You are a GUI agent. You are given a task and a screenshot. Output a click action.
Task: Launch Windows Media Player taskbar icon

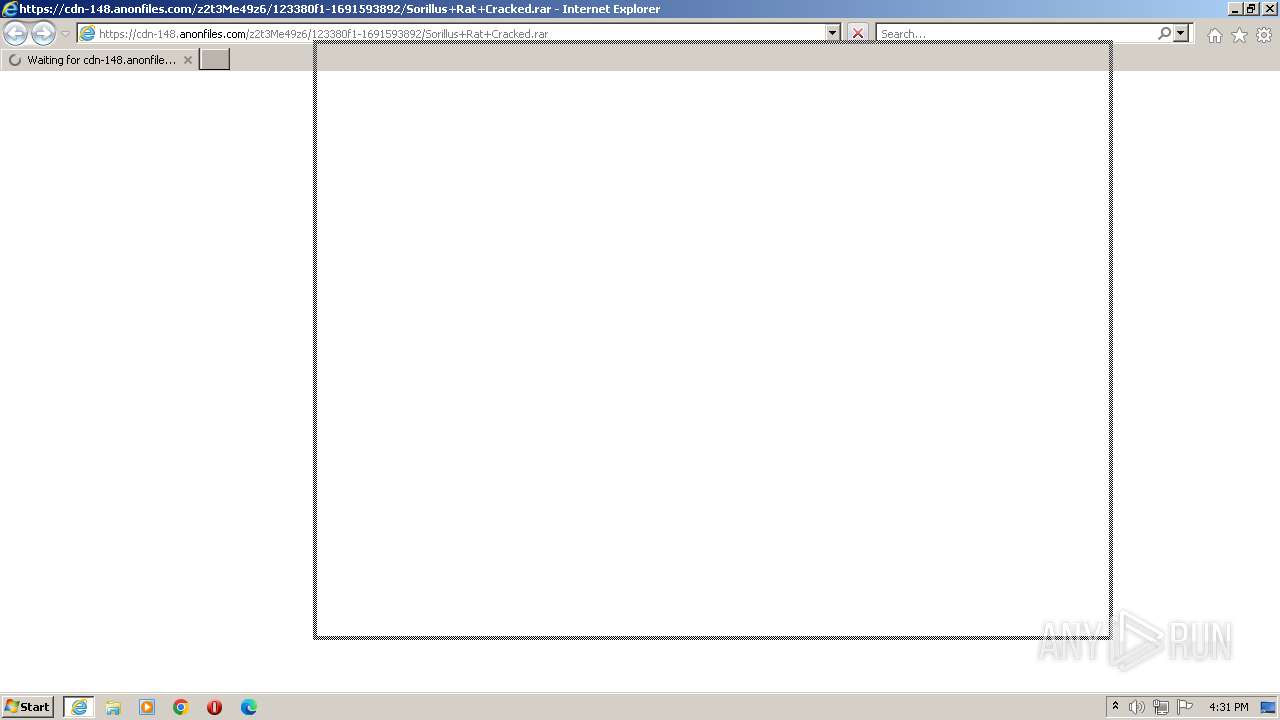(x=147, y=707)
